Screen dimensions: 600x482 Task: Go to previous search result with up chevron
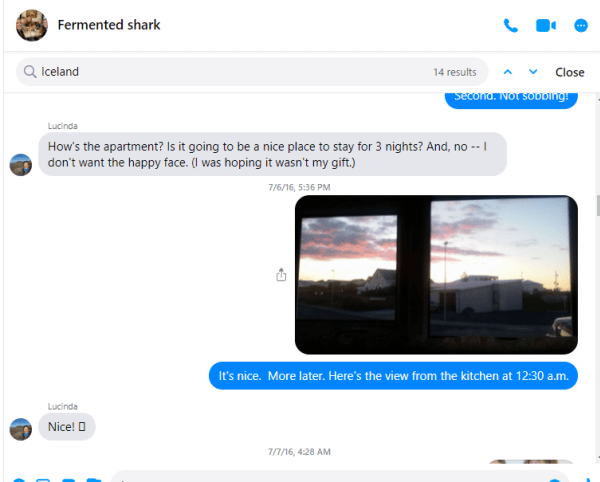(508, 72)
